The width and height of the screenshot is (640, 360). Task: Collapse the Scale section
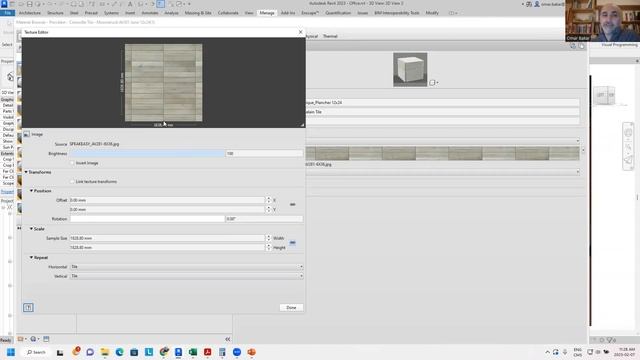coord(31,229)
